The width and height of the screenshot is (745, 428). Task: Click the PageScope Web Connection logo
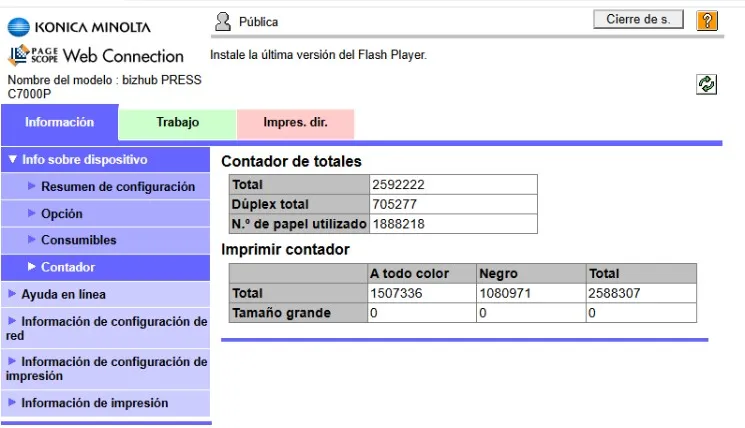[96, 56]
